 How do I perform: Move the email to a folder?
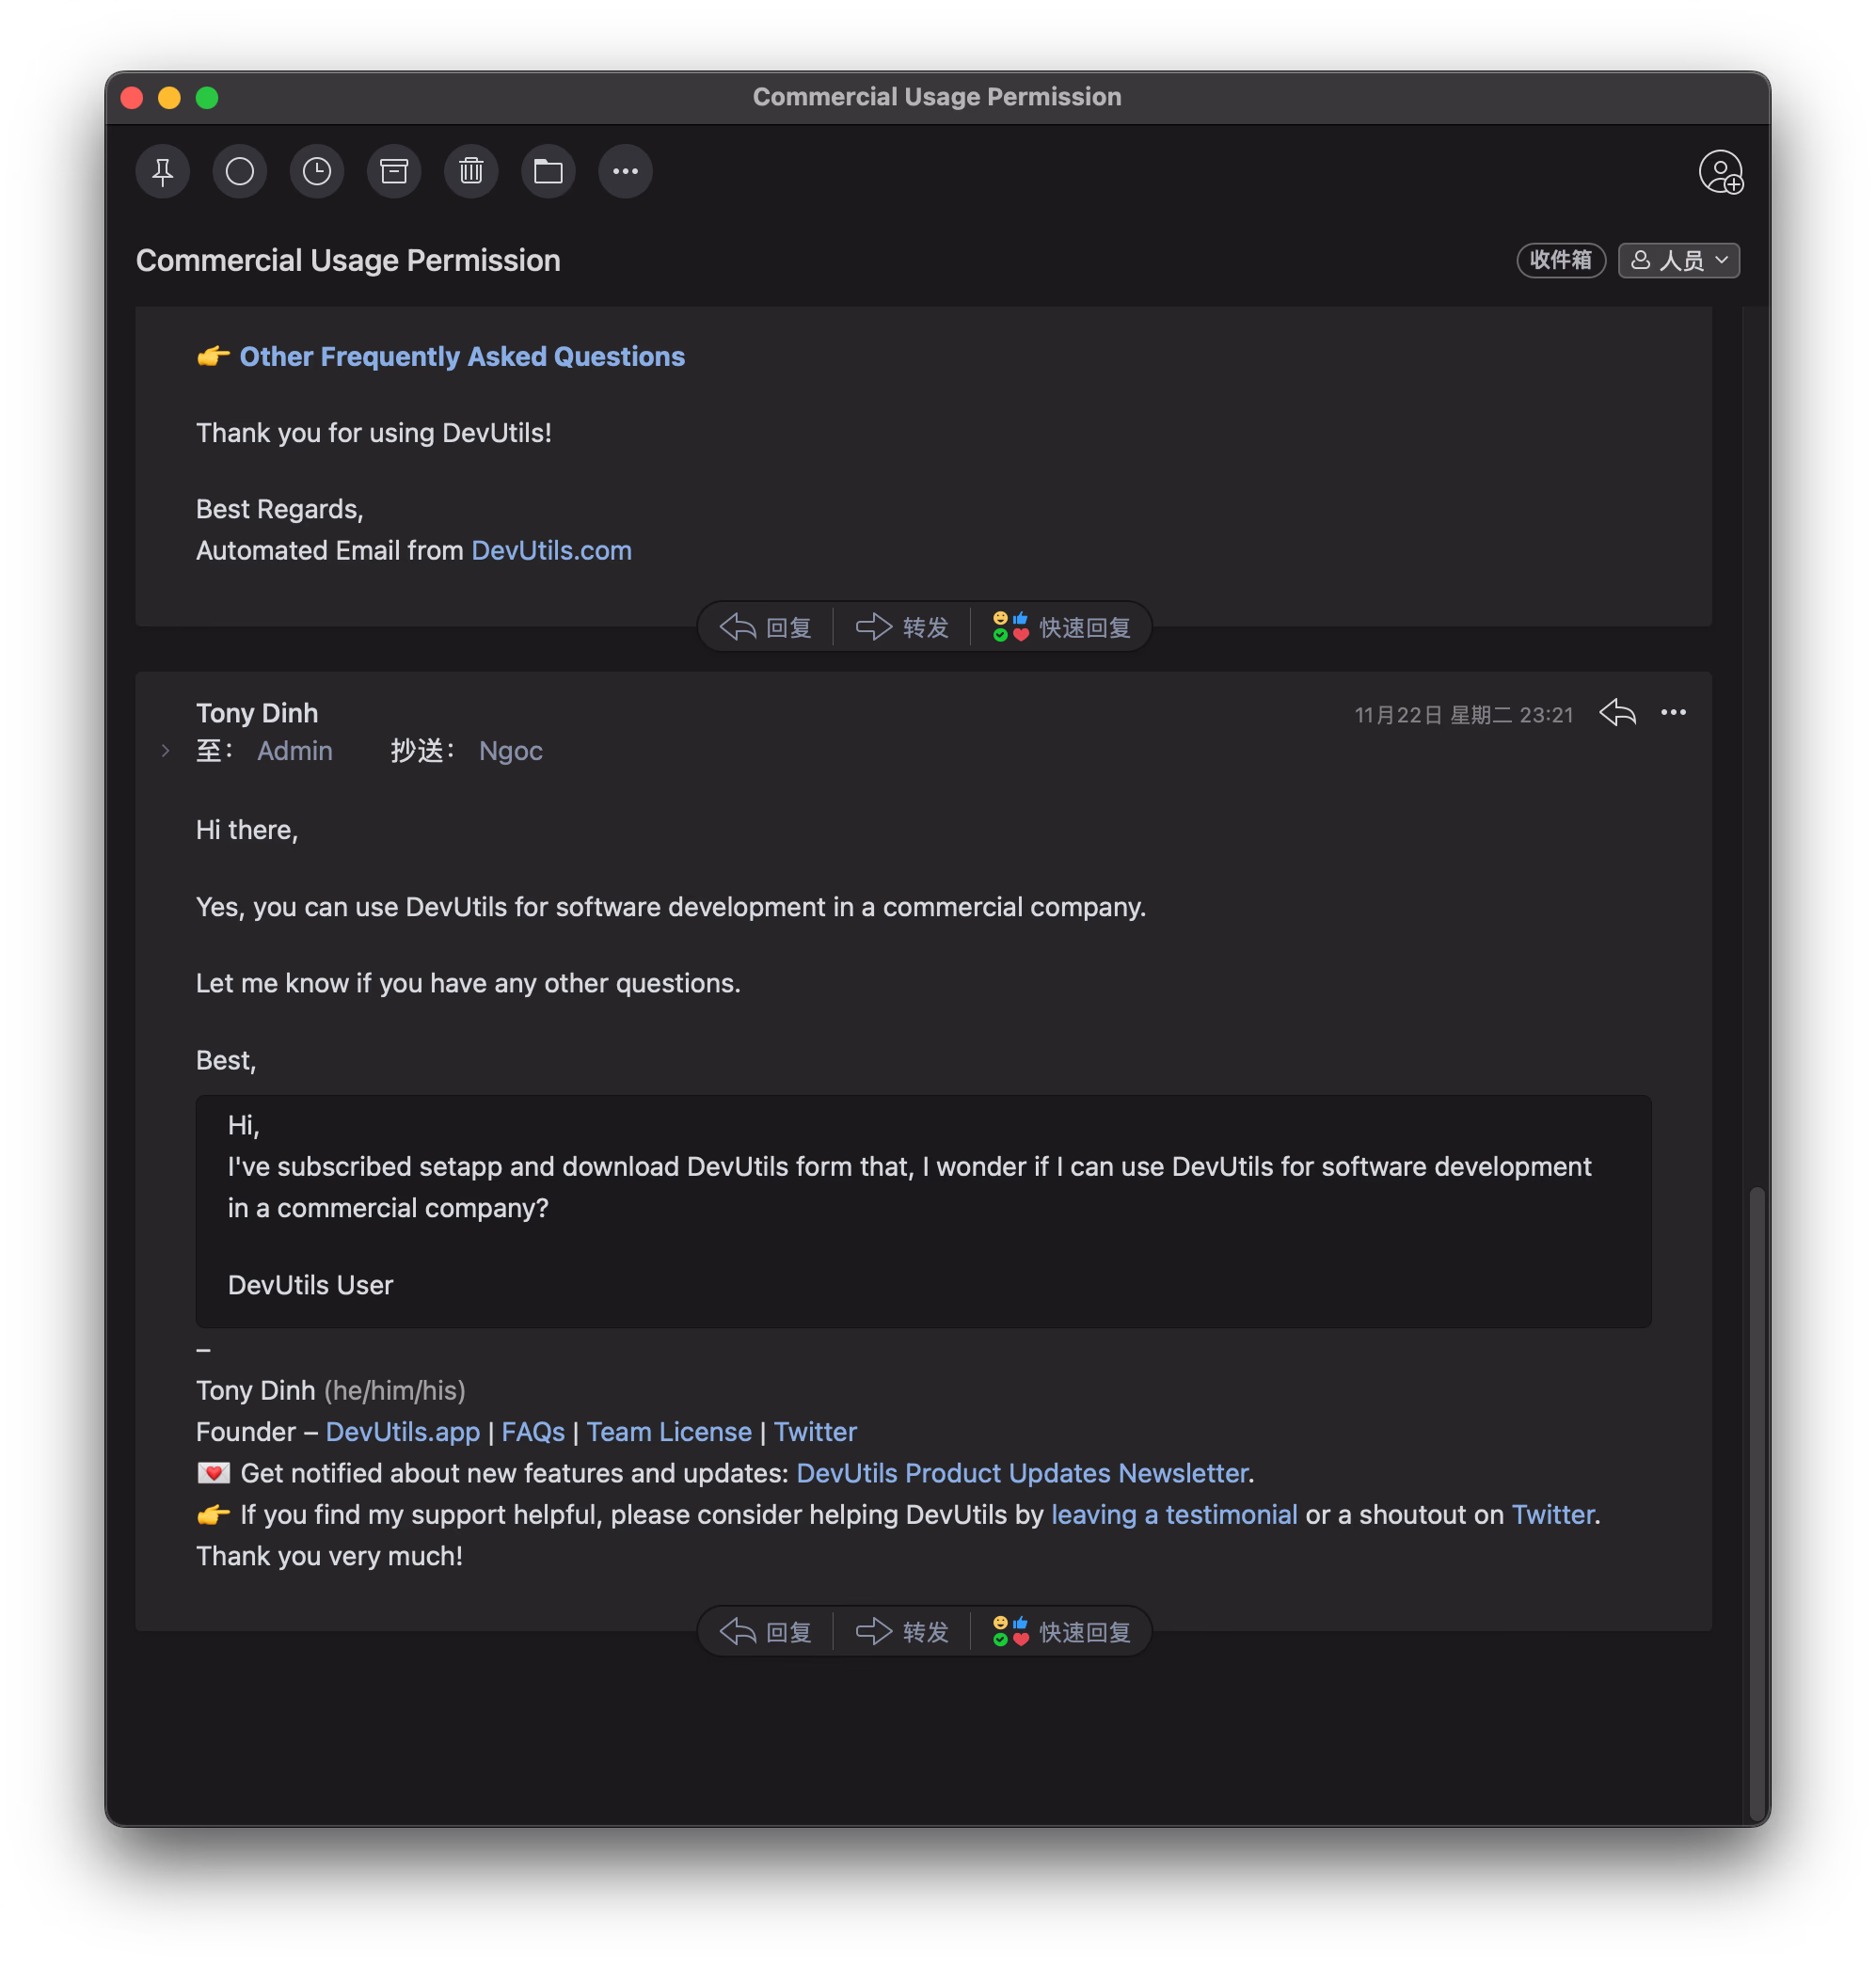click(548, 172)
